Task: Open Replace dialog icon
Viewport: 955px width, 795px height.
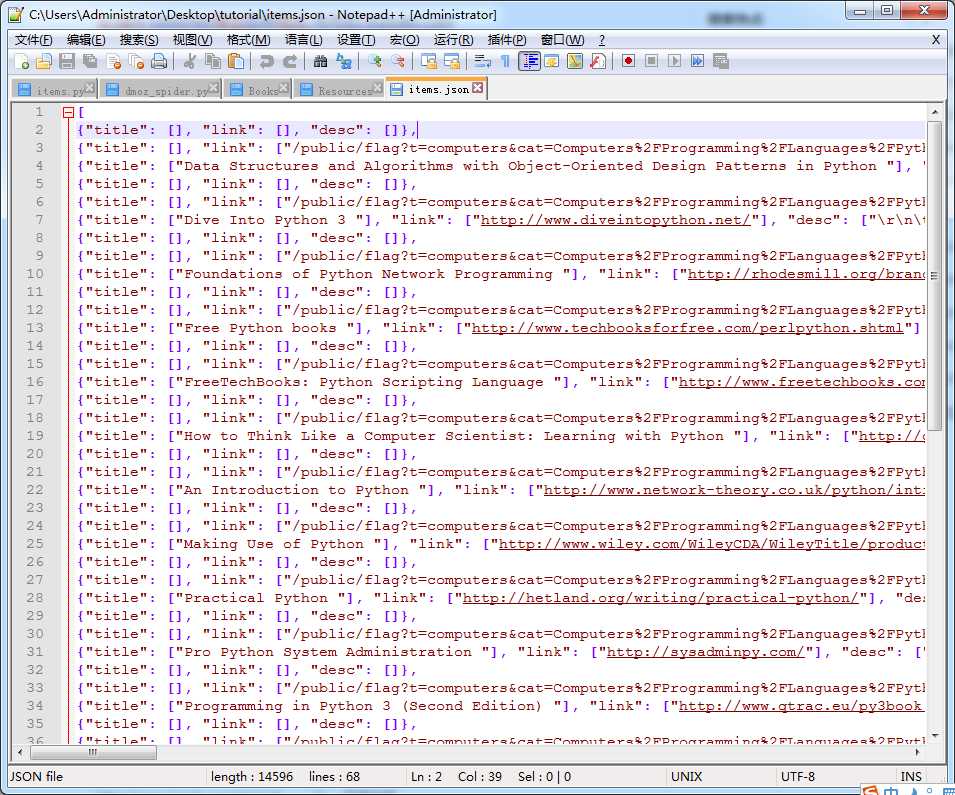Action: [x=344, y=61]
